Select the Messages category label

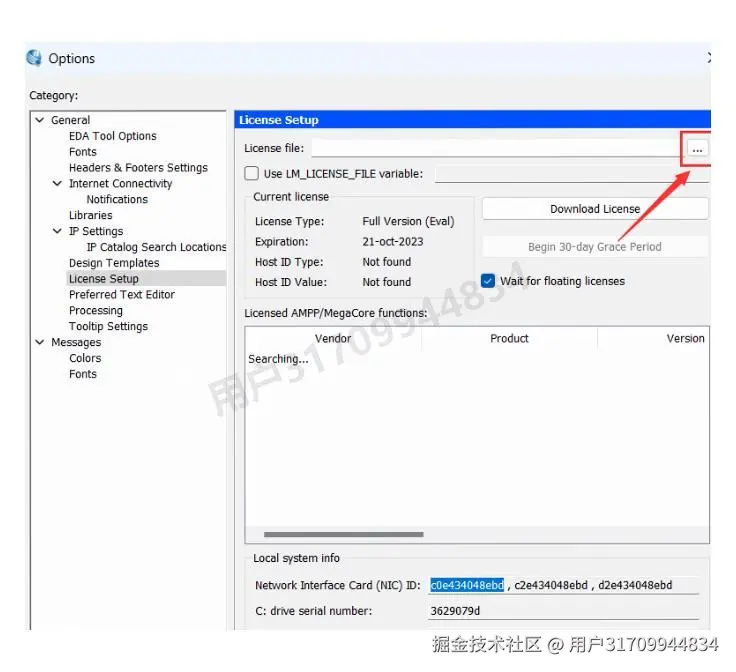pyautogui.click(x=76, y=343)
